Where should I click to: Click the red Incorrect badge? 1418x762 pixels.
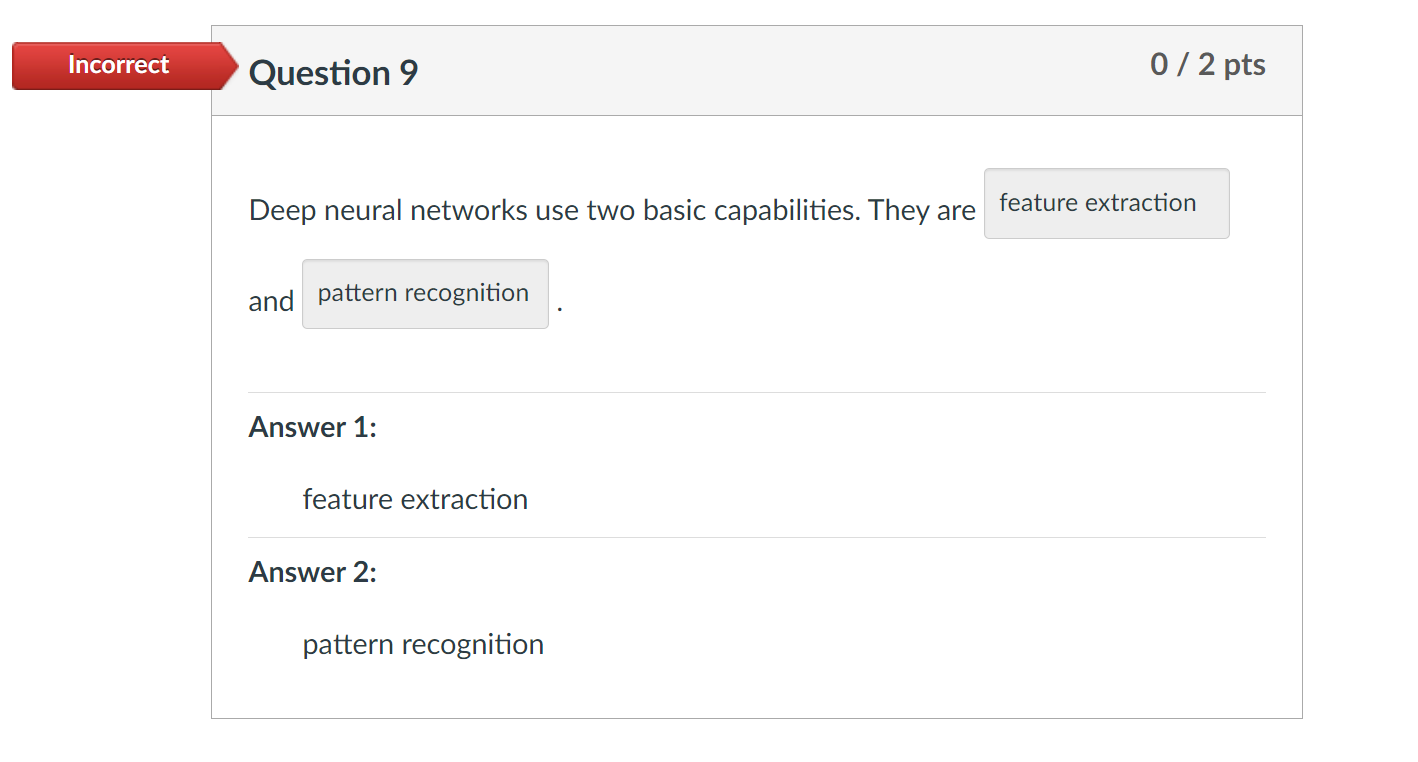pyautogui.click(x=117, y=66)
